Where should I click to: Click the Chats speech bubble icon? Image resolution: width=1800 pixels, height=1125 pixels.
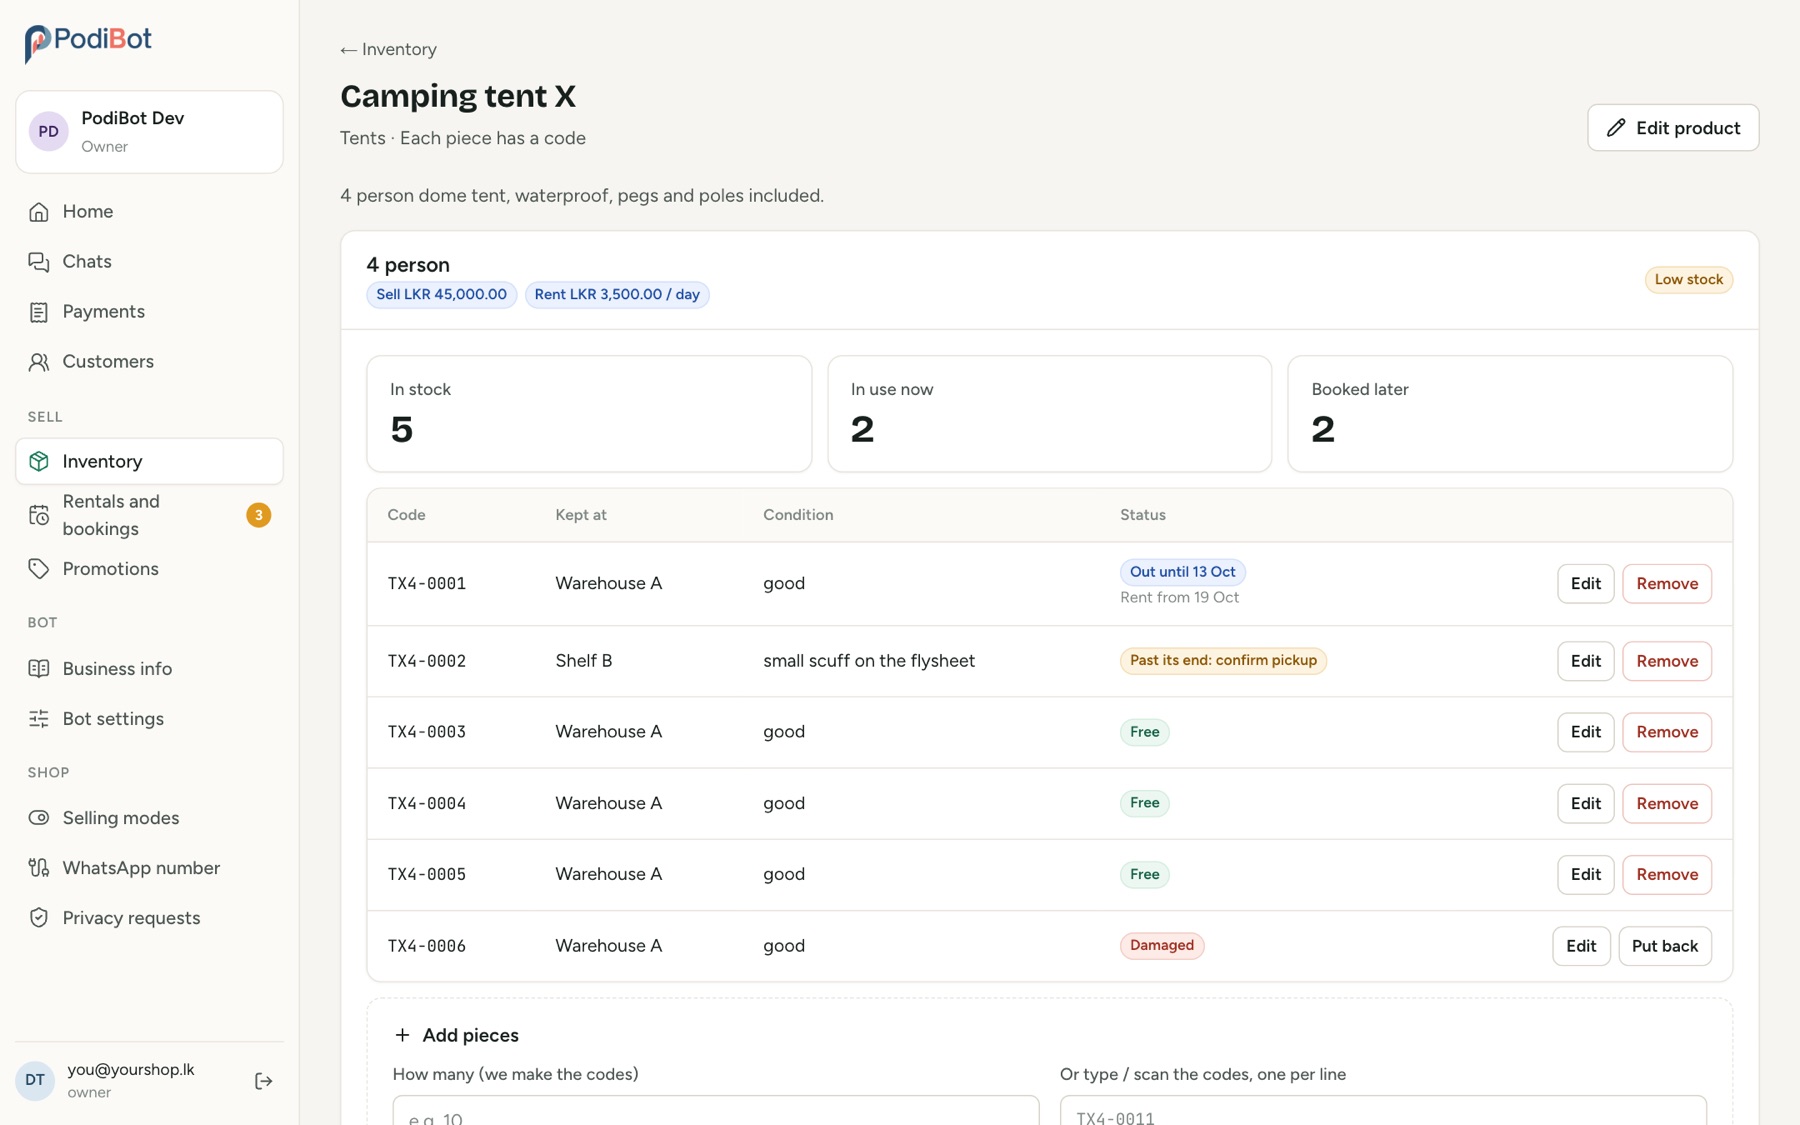(39, 261)
